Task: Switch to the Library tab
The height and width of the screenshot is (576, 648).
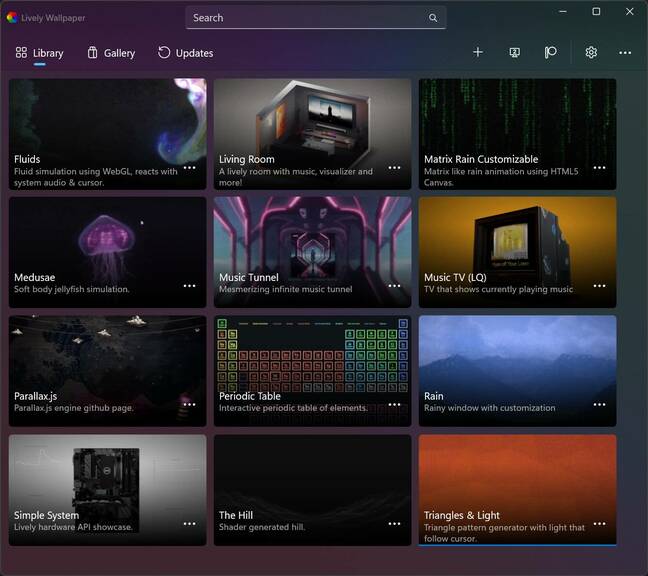Action: (x=40, y=53)
